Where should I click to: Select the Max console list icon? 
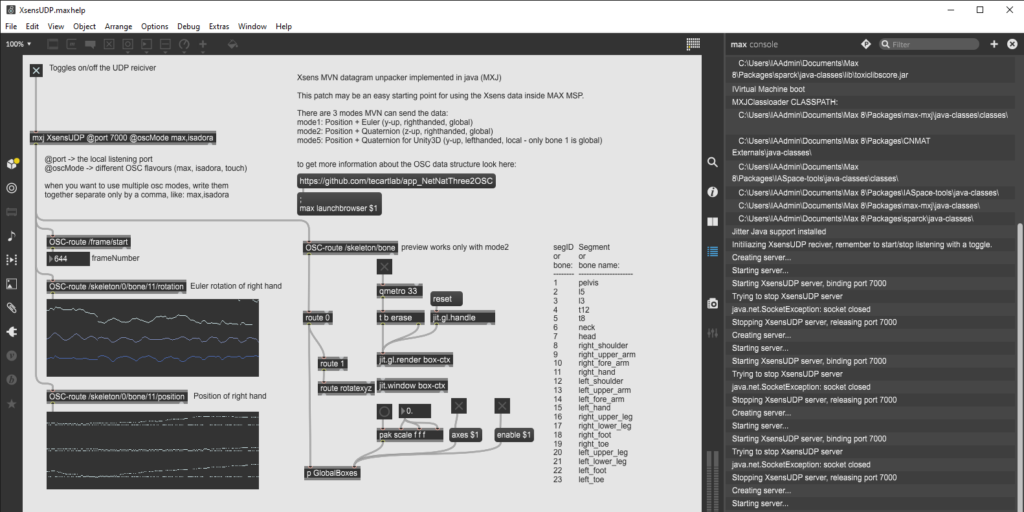(712, 251)
